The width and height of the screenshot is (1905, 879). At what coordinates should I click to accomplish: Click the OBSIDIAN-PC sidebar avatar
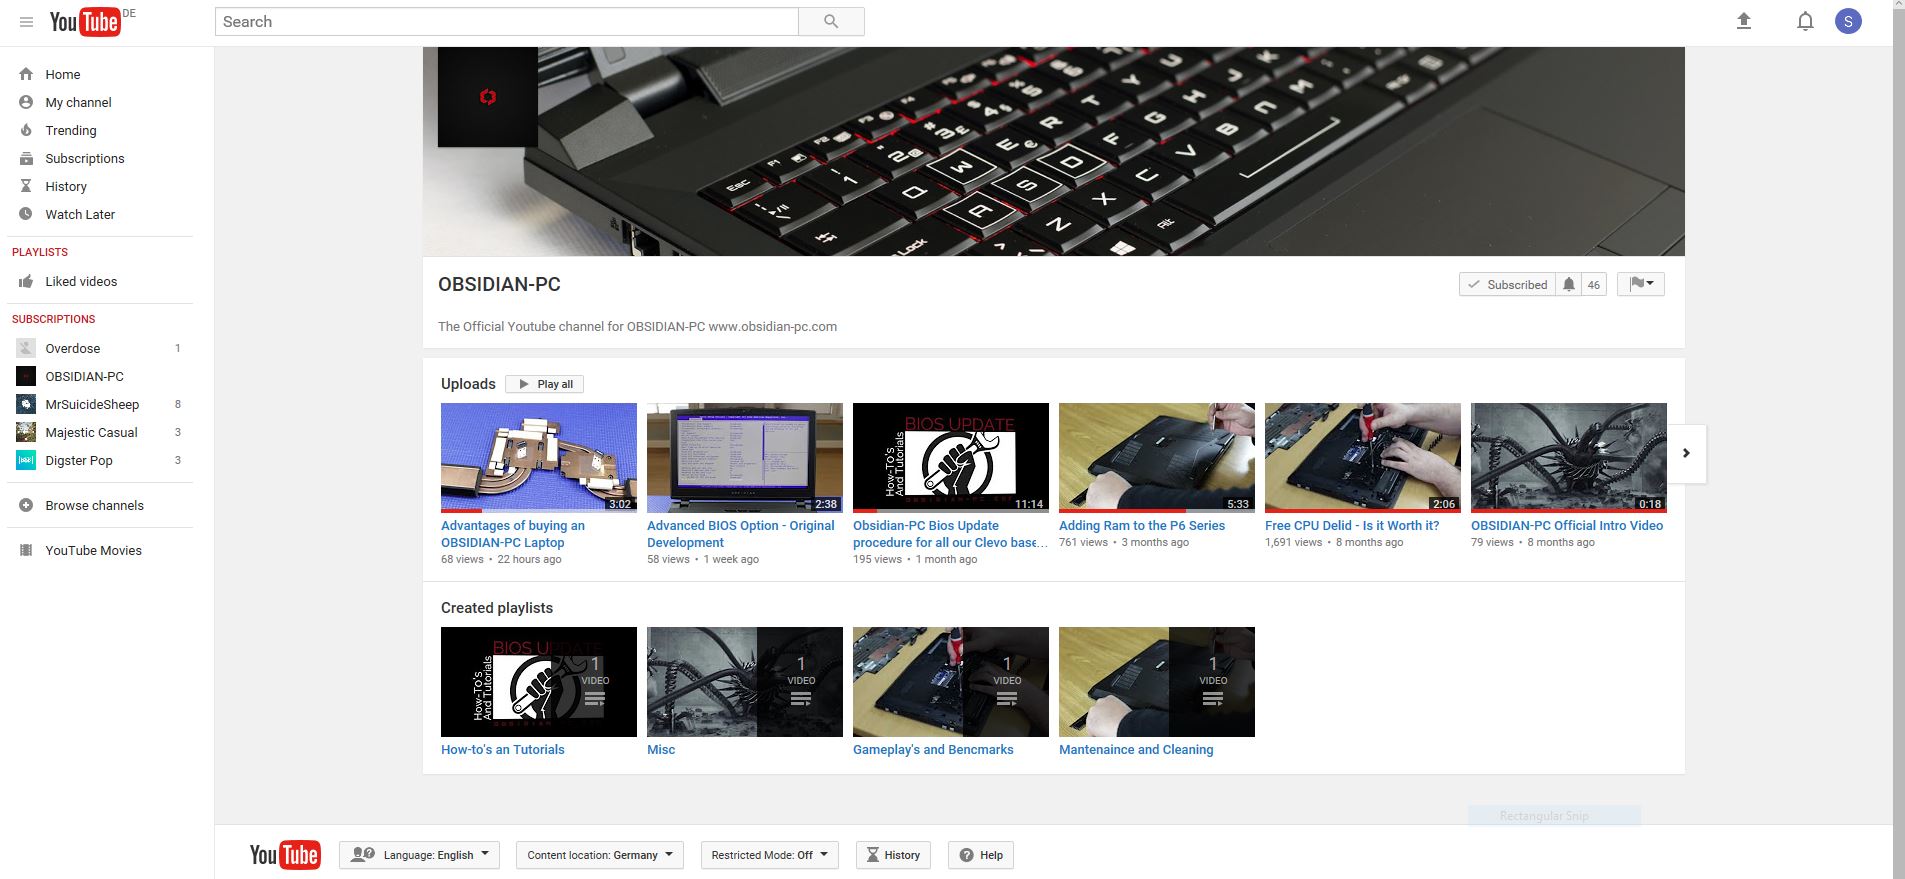tap(26, 376)
